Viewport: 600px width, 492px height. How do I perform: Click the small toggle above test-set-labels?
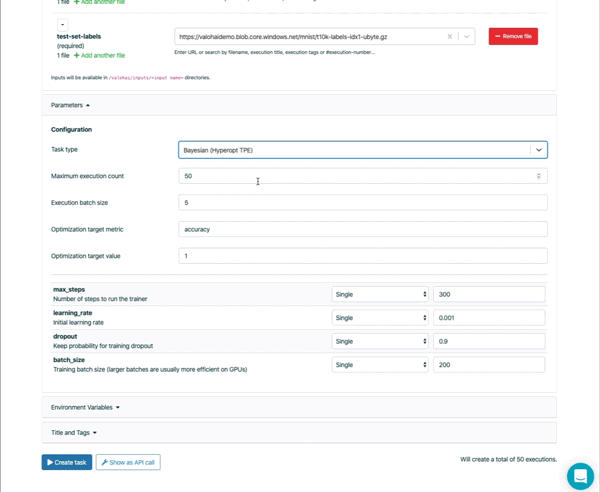tap(62, 24)
